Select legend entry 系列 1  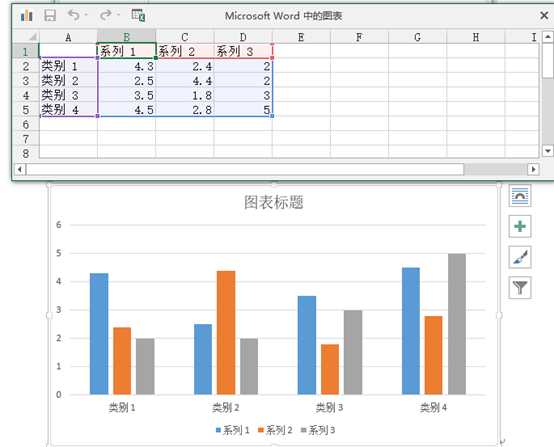(232, 430)
